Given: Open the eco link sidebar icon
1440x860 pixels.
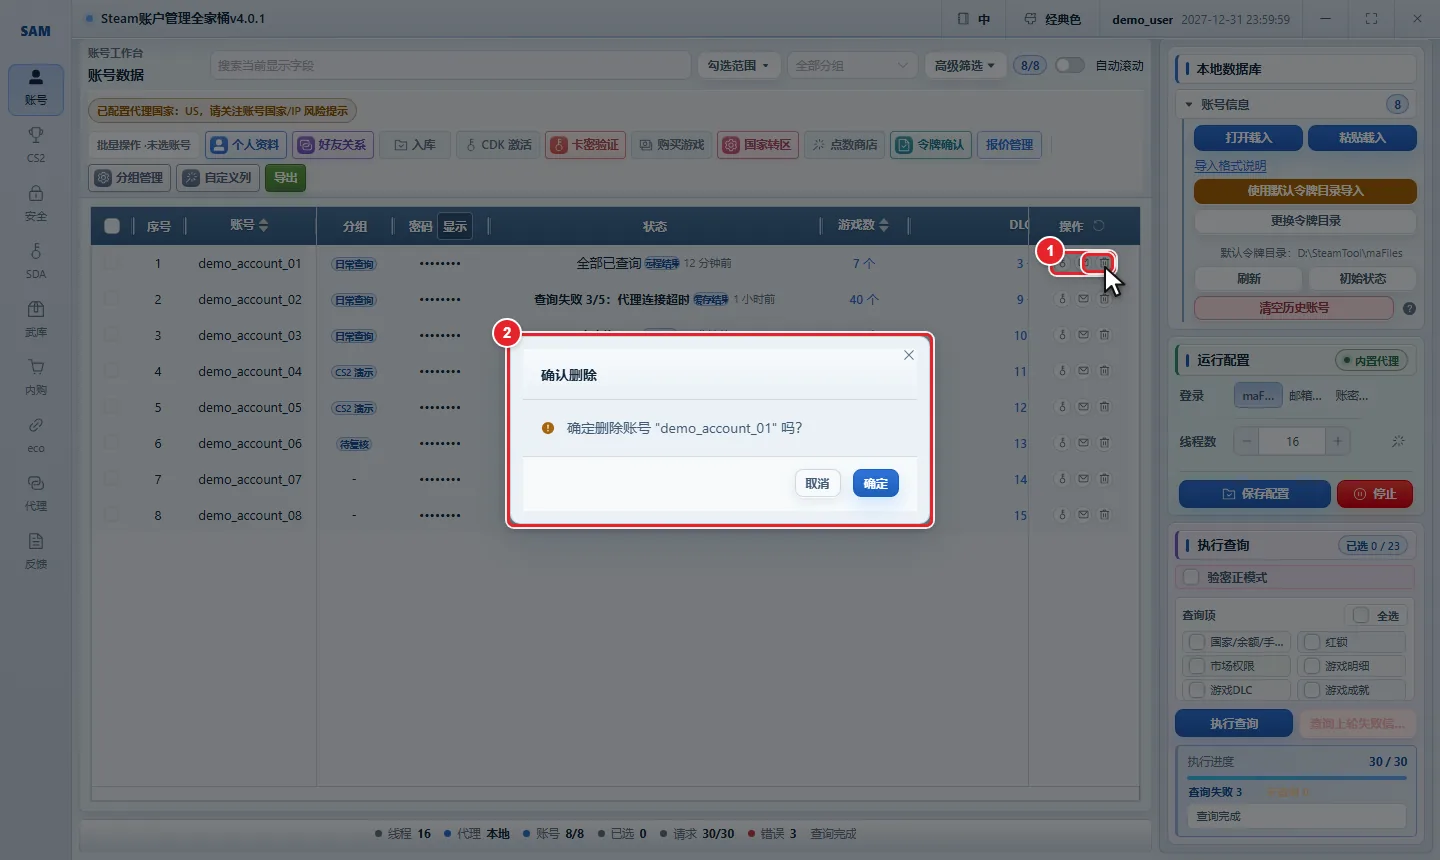Looking at the screenshot, I should [36, 434].
